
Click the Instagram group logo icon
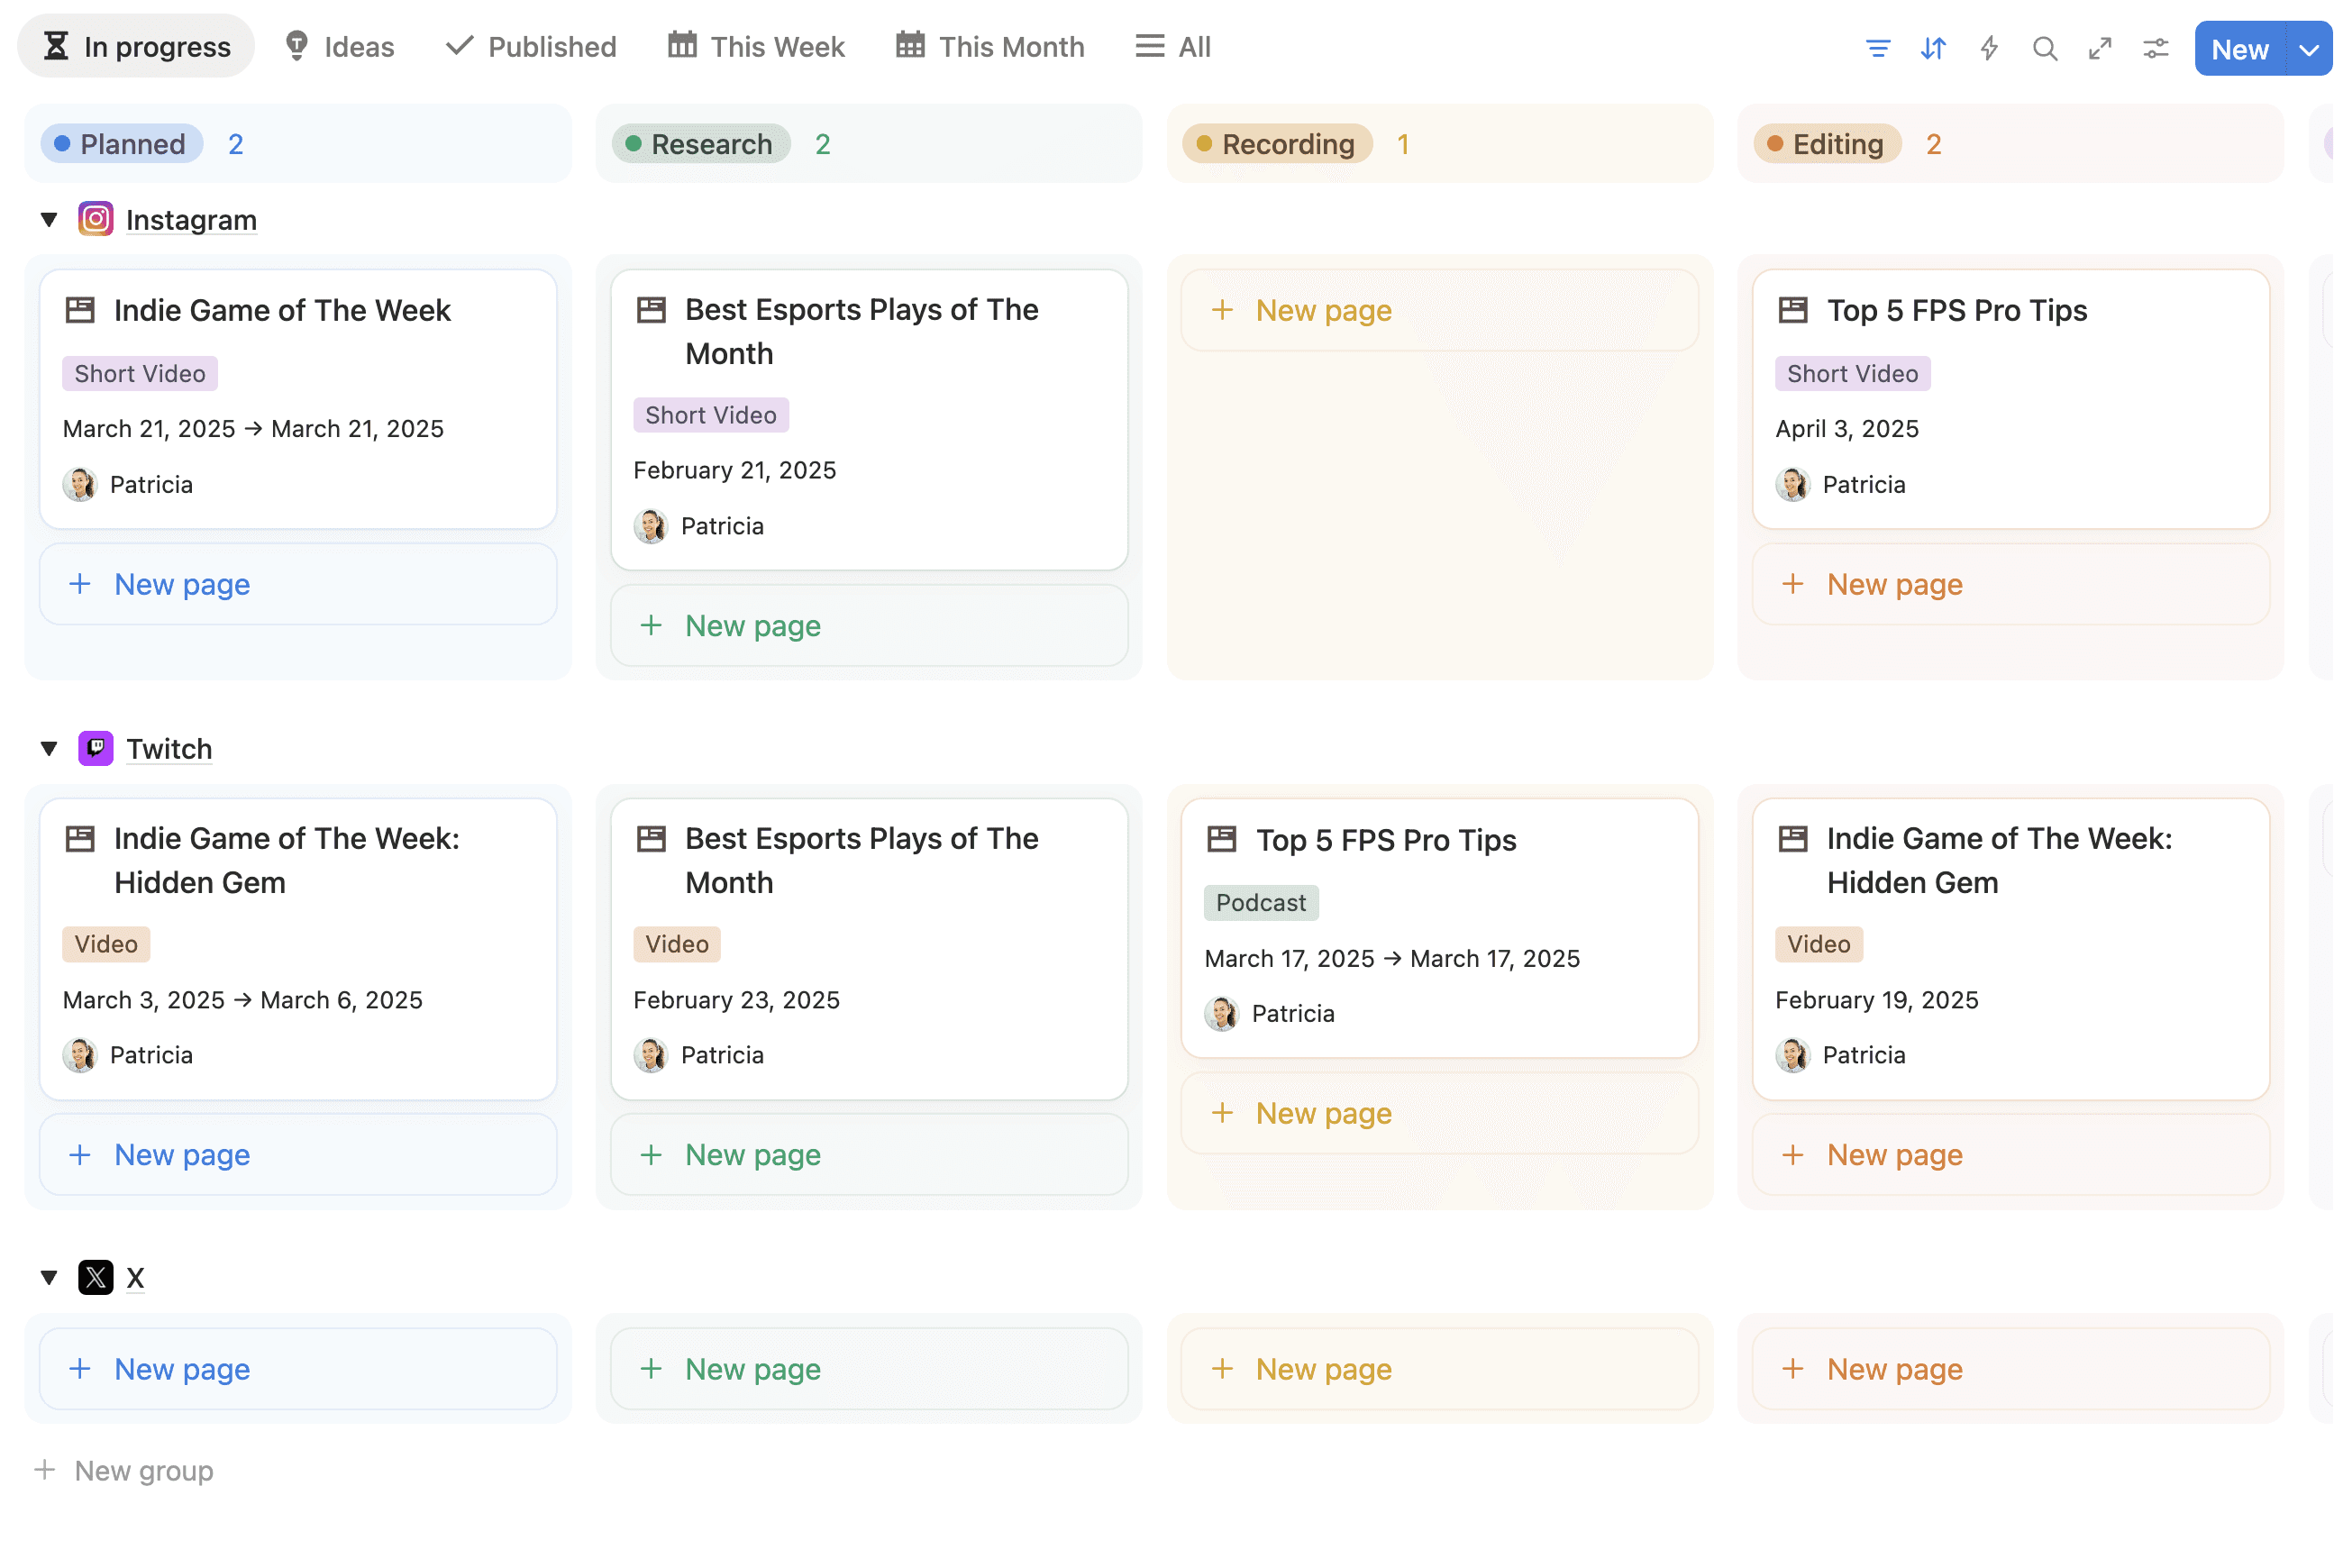tap(95, 219)
